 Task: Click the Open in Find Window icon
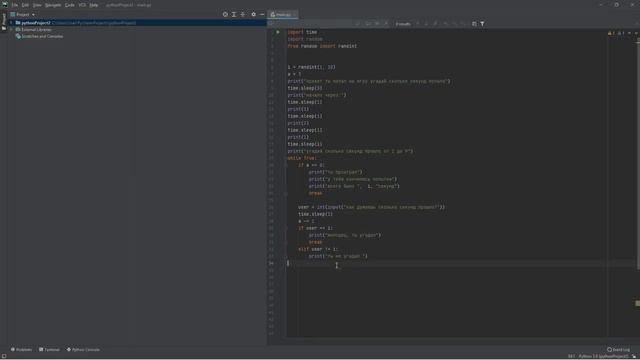tap(474, 24)
